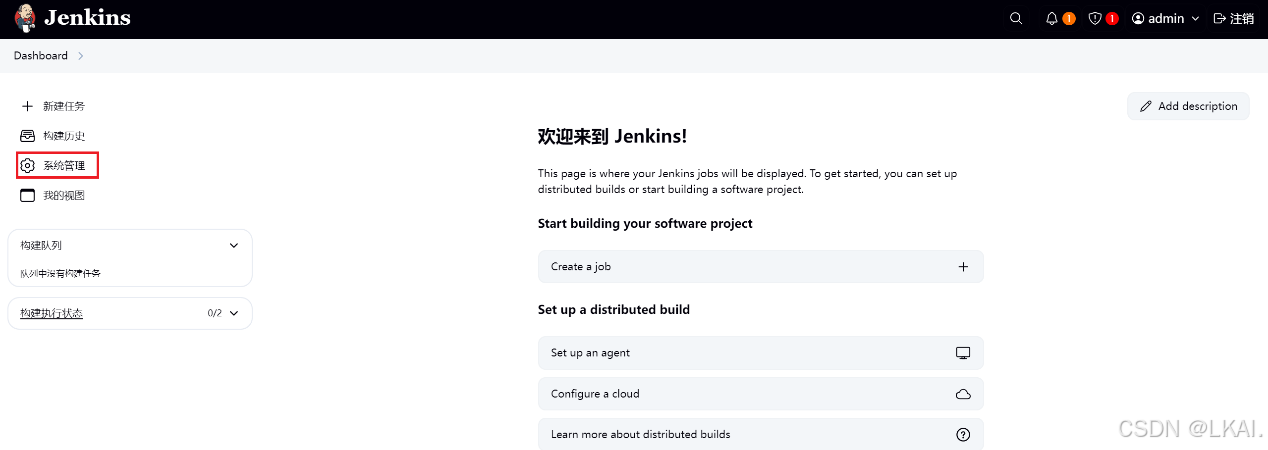Image resolution: width=1268 pixels, height=450 pixels.
Task: Click the 注销 logout arrow icon
Action: click(x=1219, y=18)
